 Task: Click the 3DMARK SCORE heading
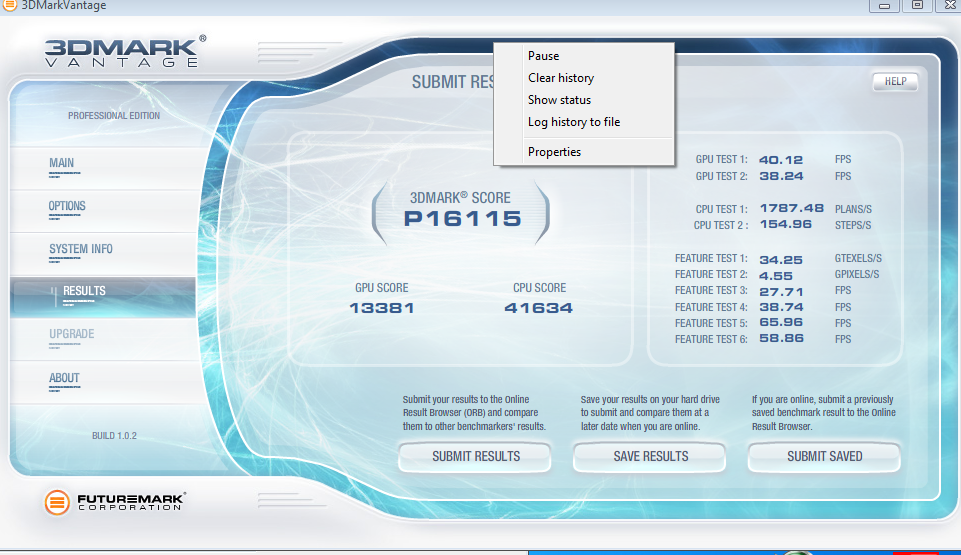[x=460, y=198]
